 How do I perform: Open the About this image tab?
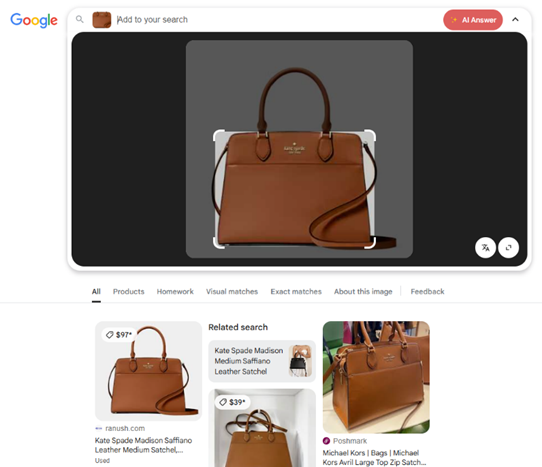point(363,291)
